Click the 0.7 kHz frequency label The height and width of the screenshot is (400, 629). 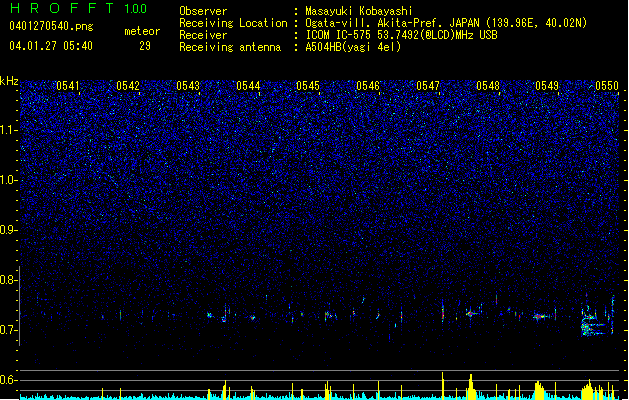click(9, 330)
